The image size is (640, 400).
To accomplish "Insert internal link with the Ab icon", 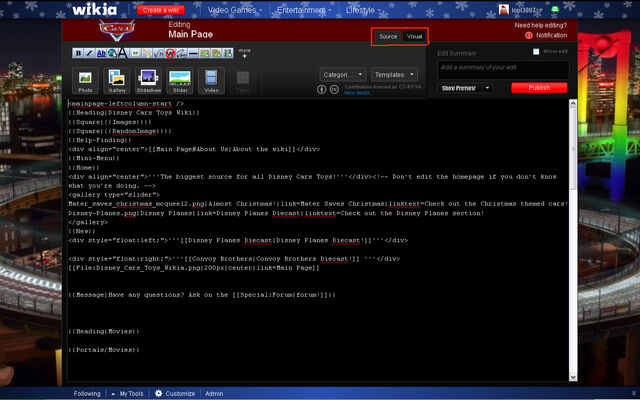I will click(101, 53).
